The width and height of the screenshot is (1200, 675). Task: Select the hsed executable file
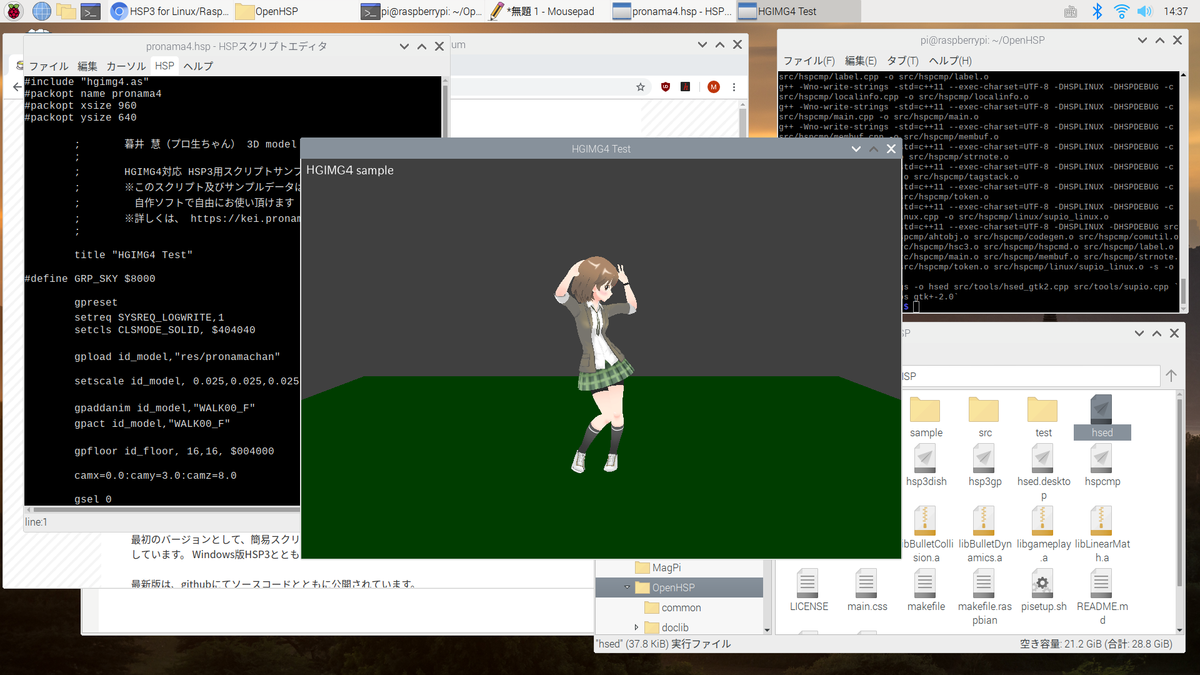pyautogui.click(x=1101, y=418)
